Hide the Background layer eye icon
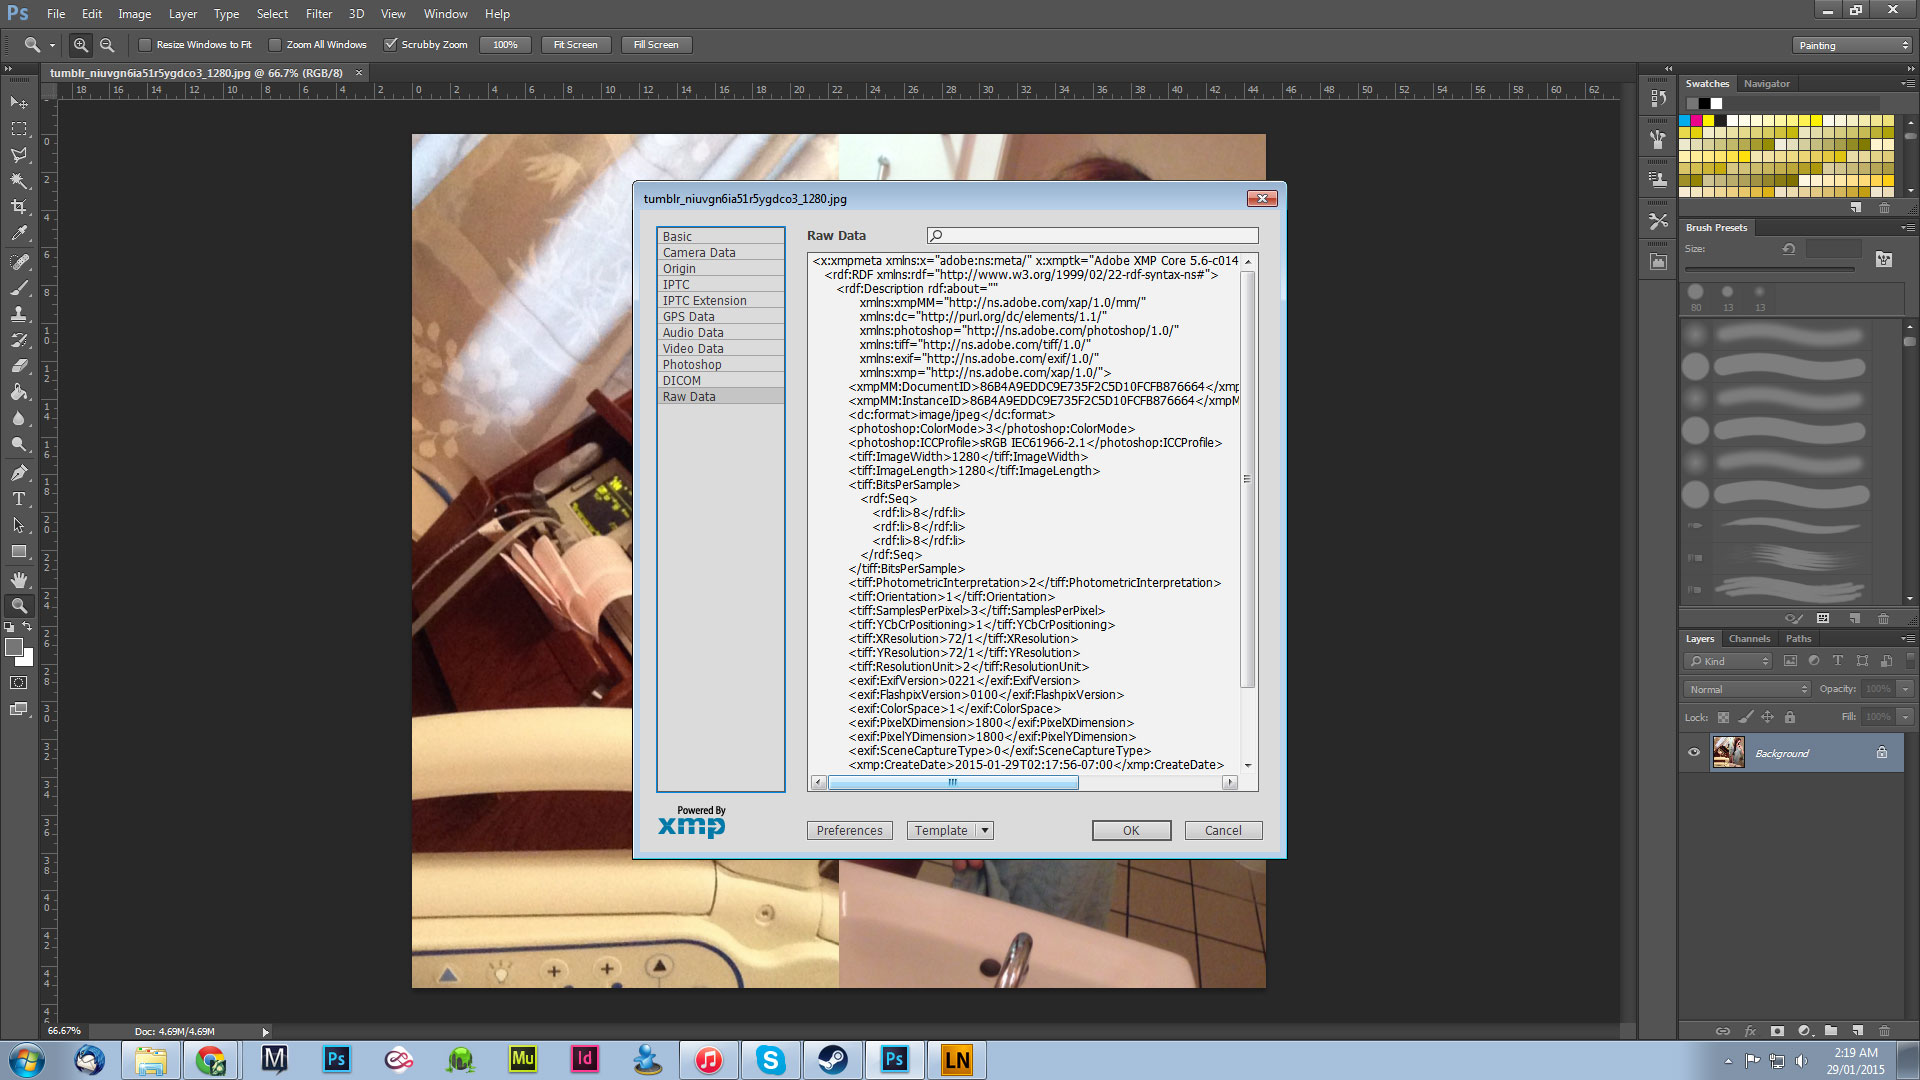The image size is (1920, 1080). point(1694,753)
